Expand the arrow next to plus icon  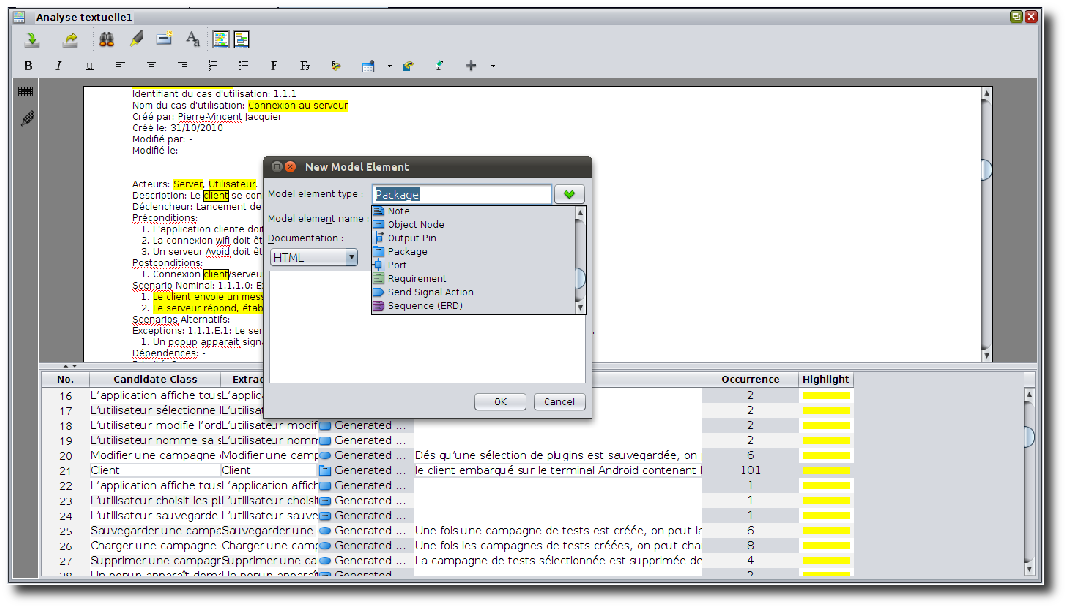coord(493,67)
